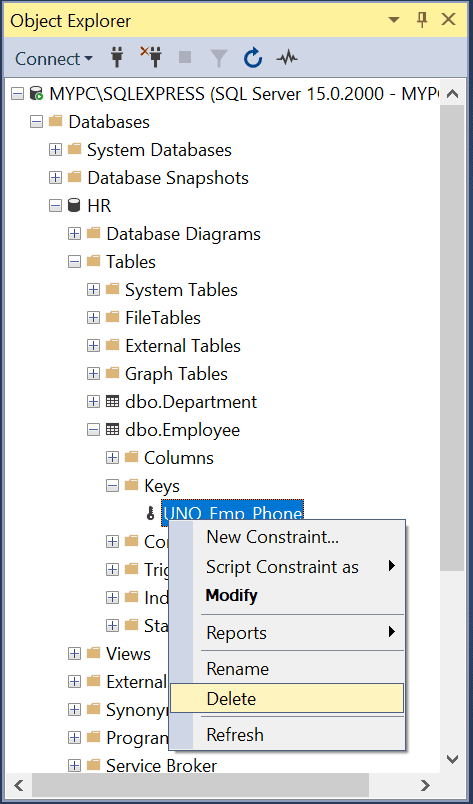The height and width of the screenshot is (804, 473).
Task: Choose Rename in the context menu
Action: click(x=287, y=669)
